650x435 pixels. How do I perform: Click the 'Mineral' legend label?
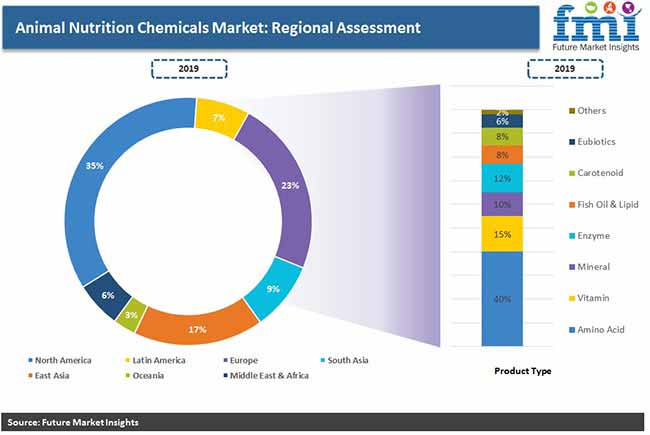594,267
